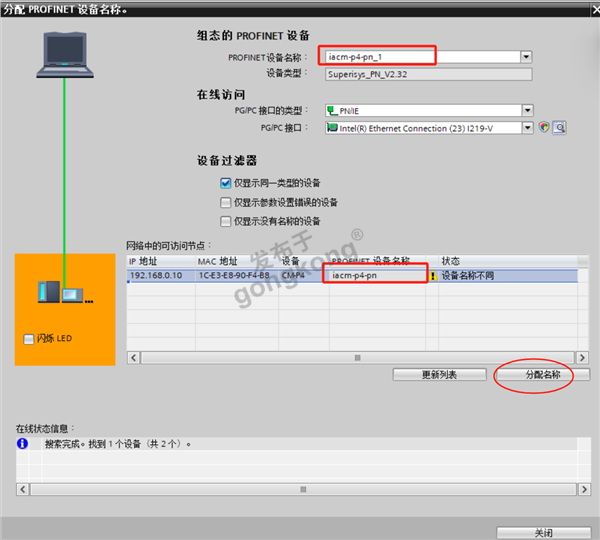Screen dimensions: 600x540
Task: Open the PG/PC 接口 dropdown arrow
Action: 528,127
